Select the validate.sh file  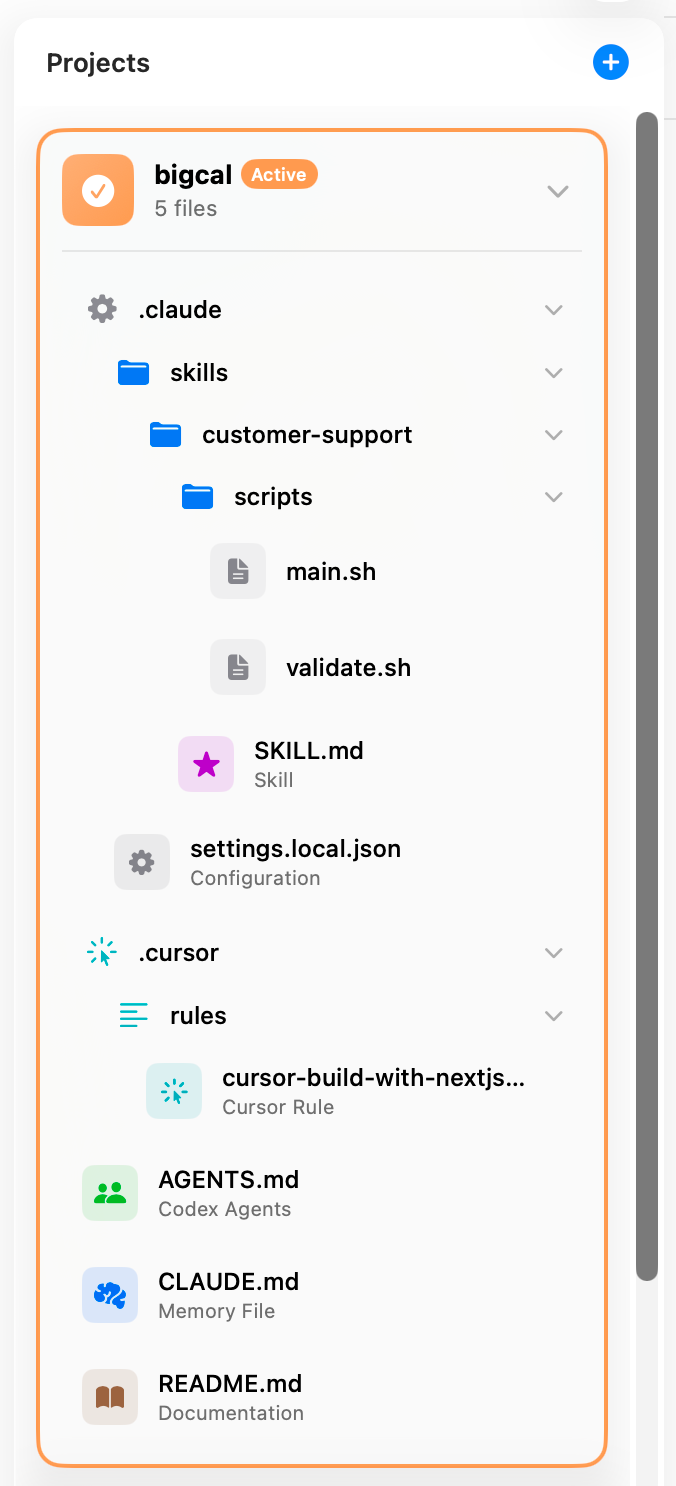point(348,666)
